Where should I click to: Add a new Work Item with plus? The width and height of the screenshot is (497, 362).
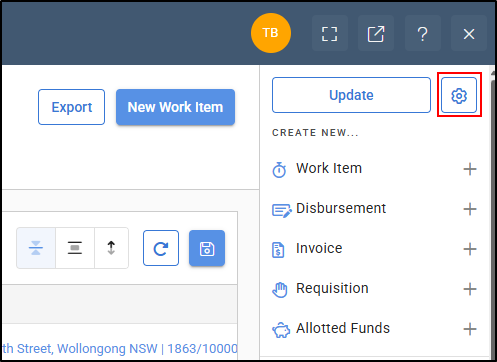(470, 169)
